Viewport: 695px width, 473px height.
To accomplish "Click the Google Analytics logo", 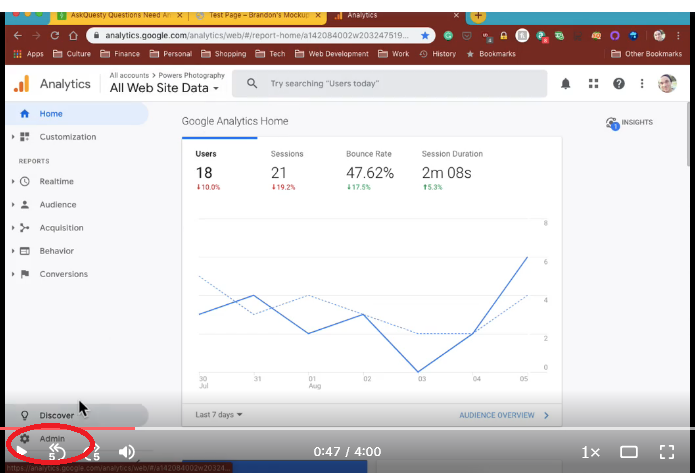I will pos(21,84).
